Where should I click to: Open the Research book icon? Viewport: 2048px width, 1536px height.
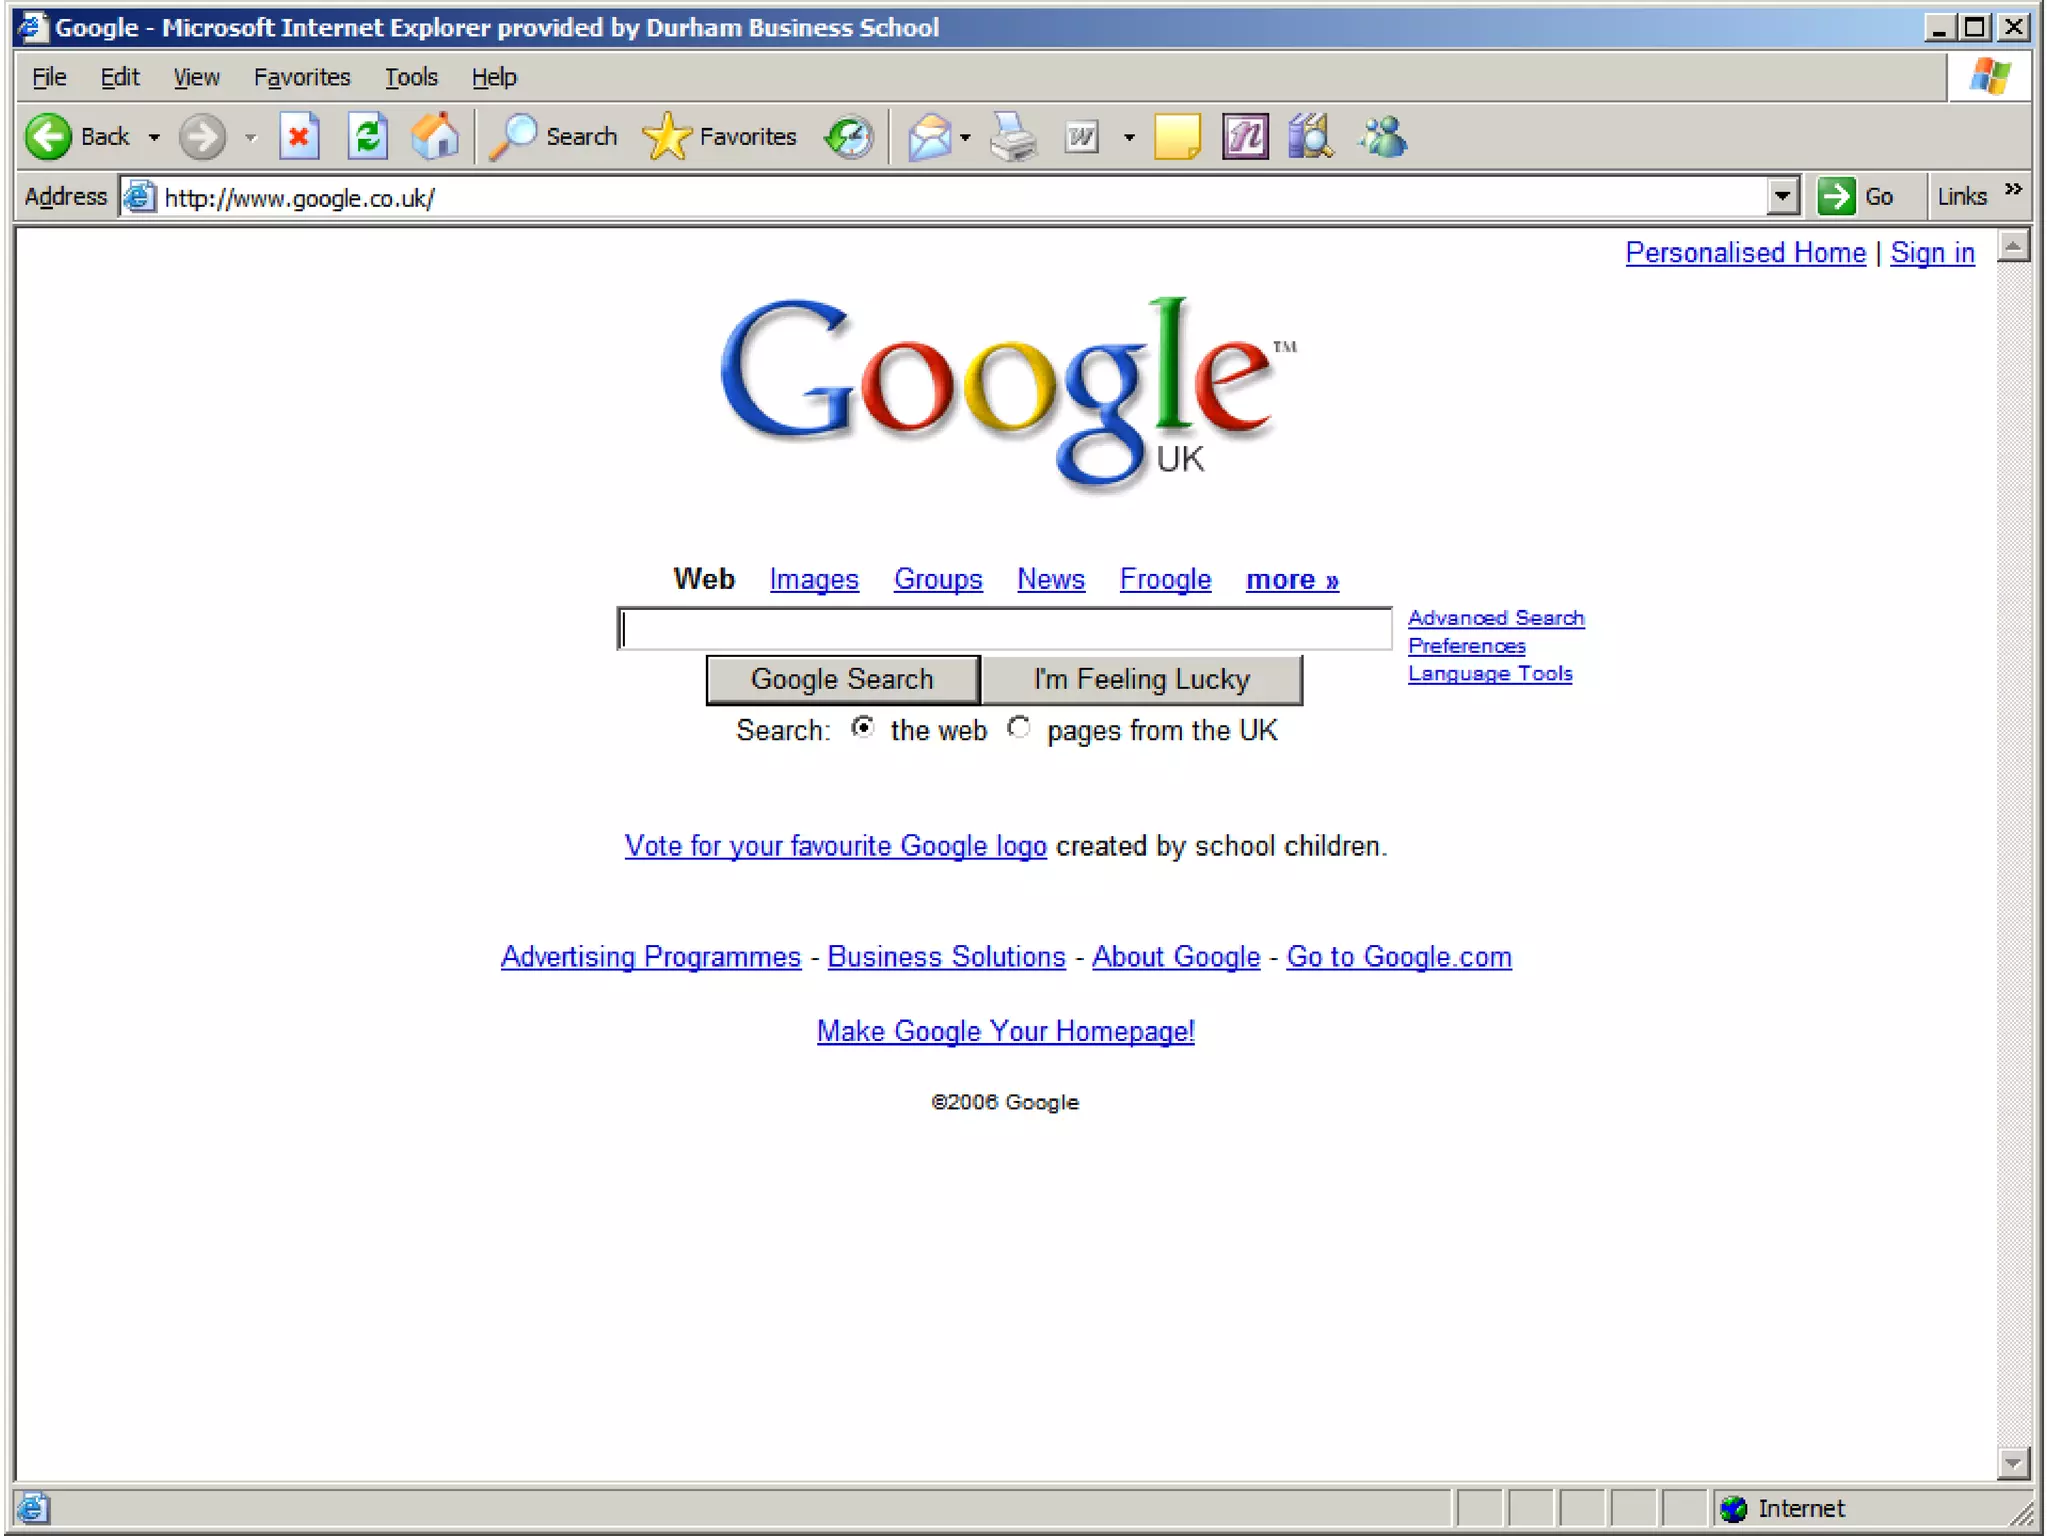[x=1311, y=137]
